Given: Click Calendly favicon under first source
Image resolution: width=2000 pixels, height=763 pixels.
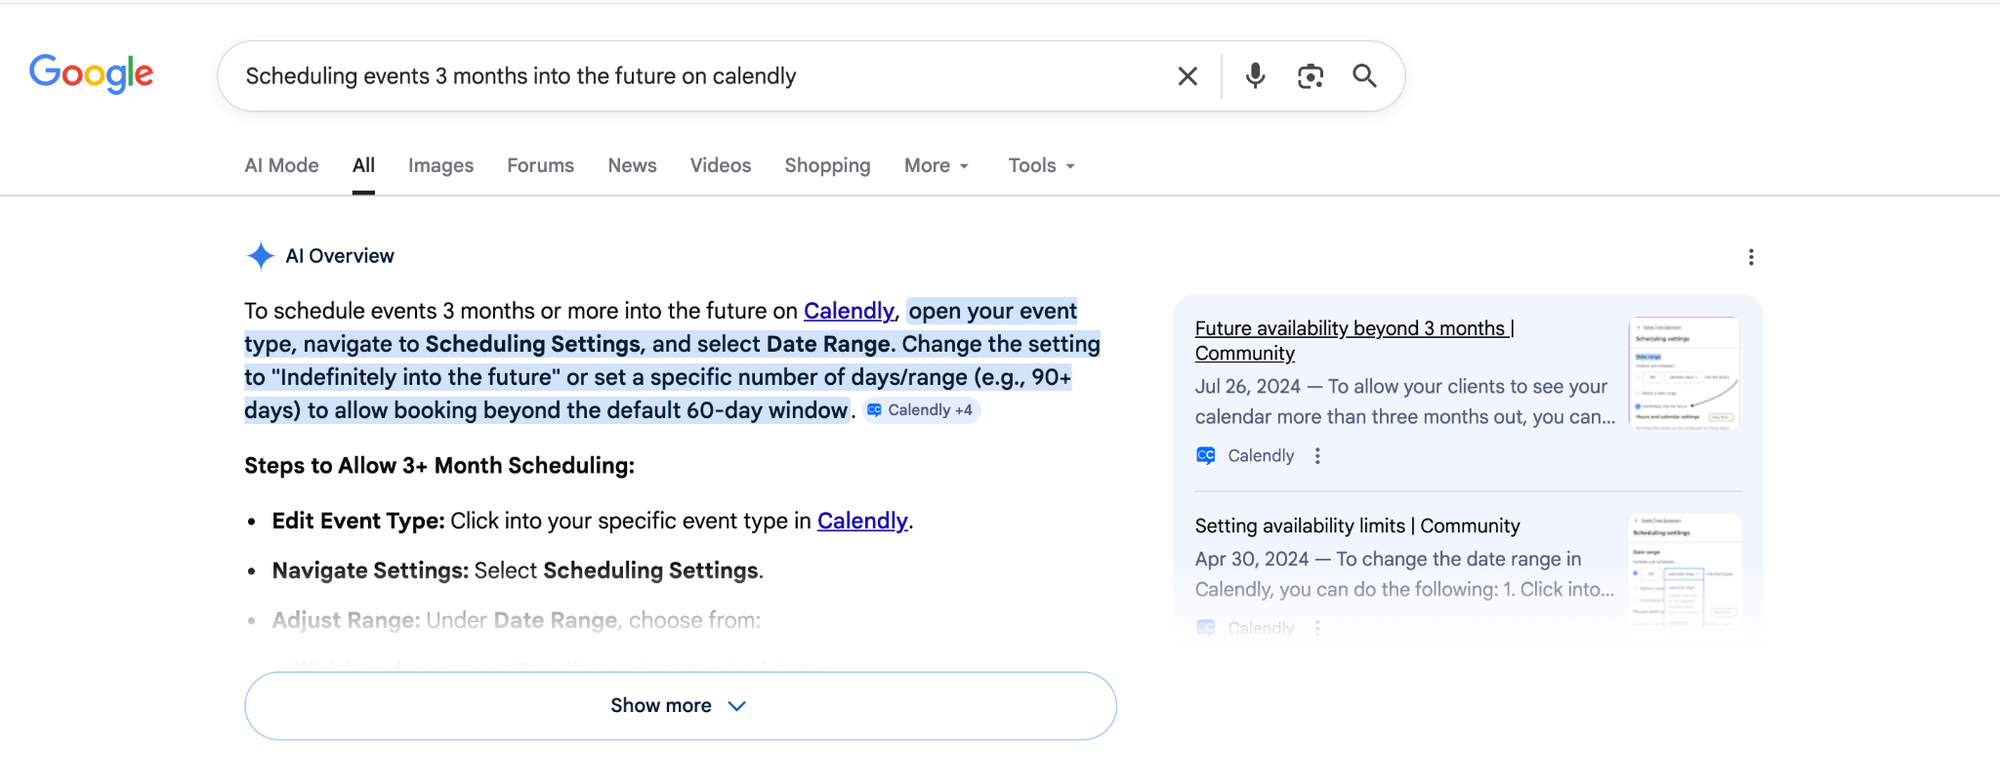Looking at the screenshot, I should [x=1206, y=456].
